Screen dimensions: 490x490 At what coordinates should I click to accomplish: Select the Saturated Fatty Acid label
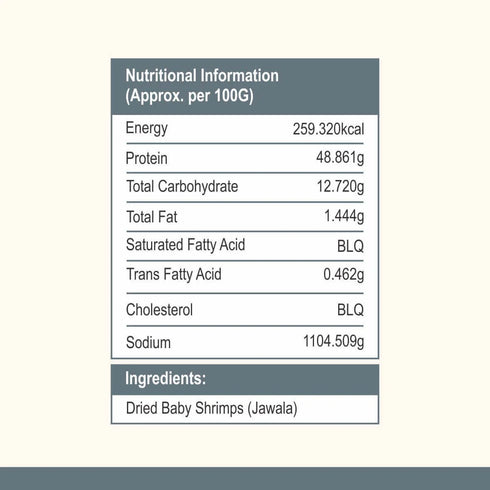point(186,245)
